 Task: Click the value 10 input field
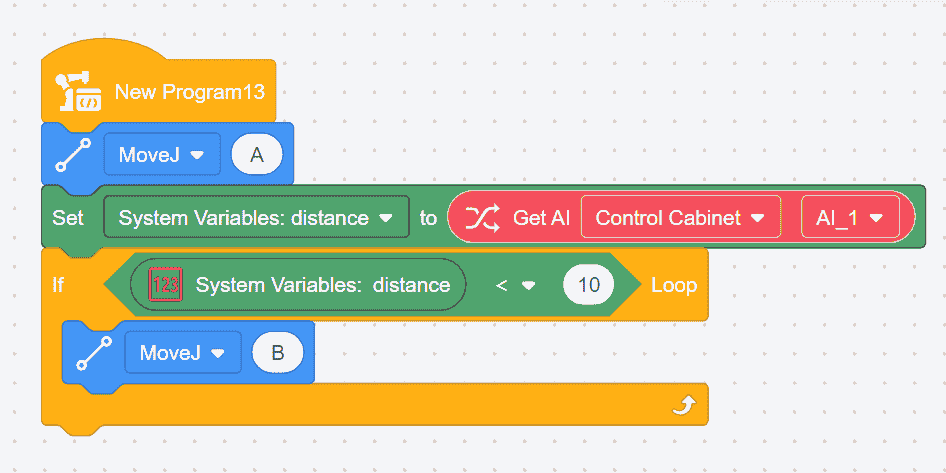pyautogui.click(x=589, y=285)
